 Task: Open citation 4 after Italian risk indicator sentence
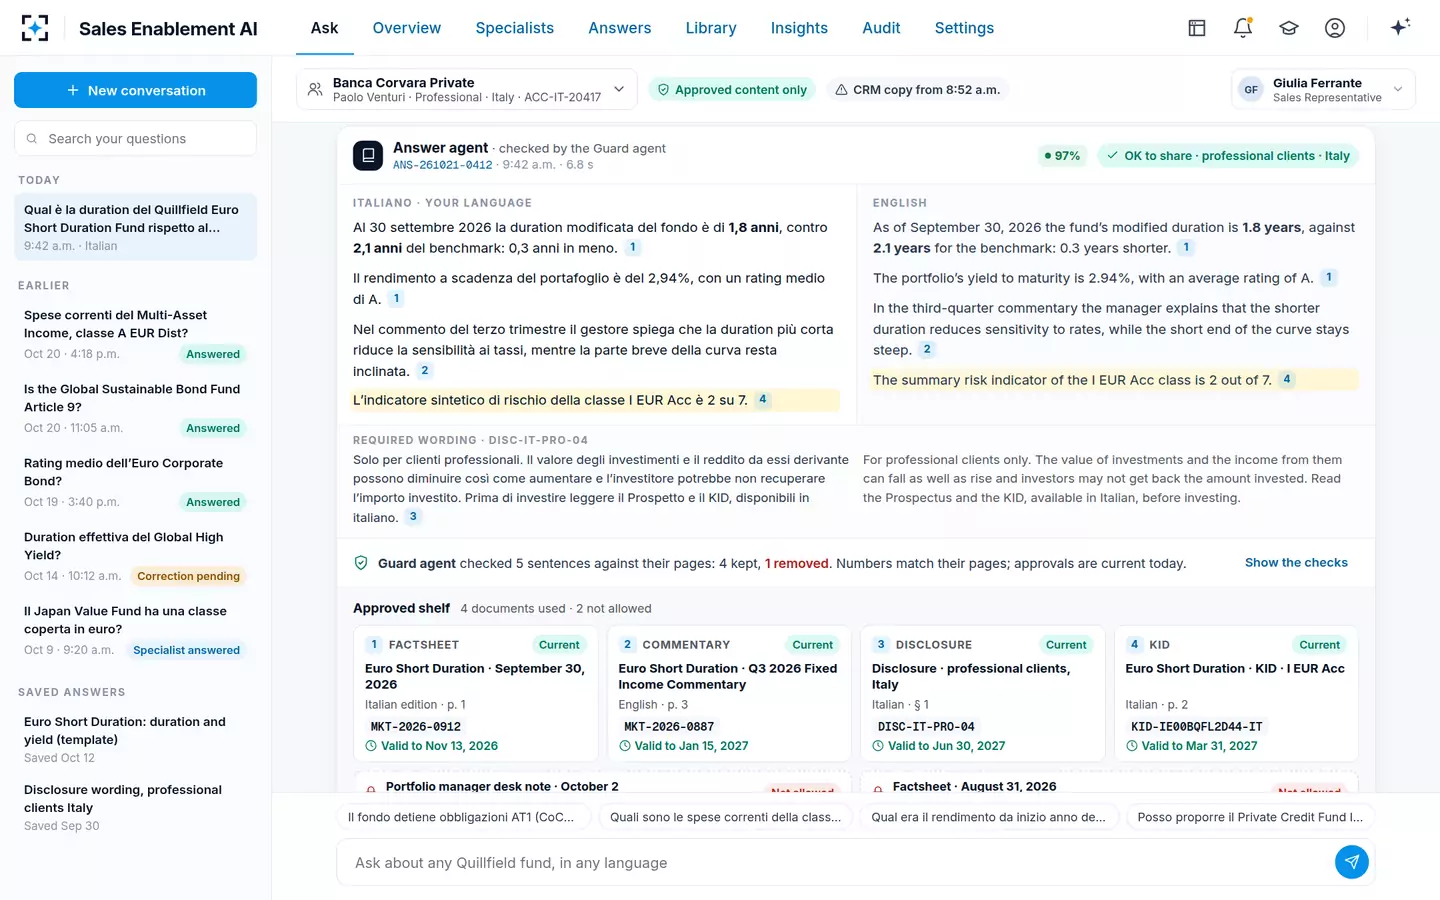pyautogui.click(x=763, y=399)
